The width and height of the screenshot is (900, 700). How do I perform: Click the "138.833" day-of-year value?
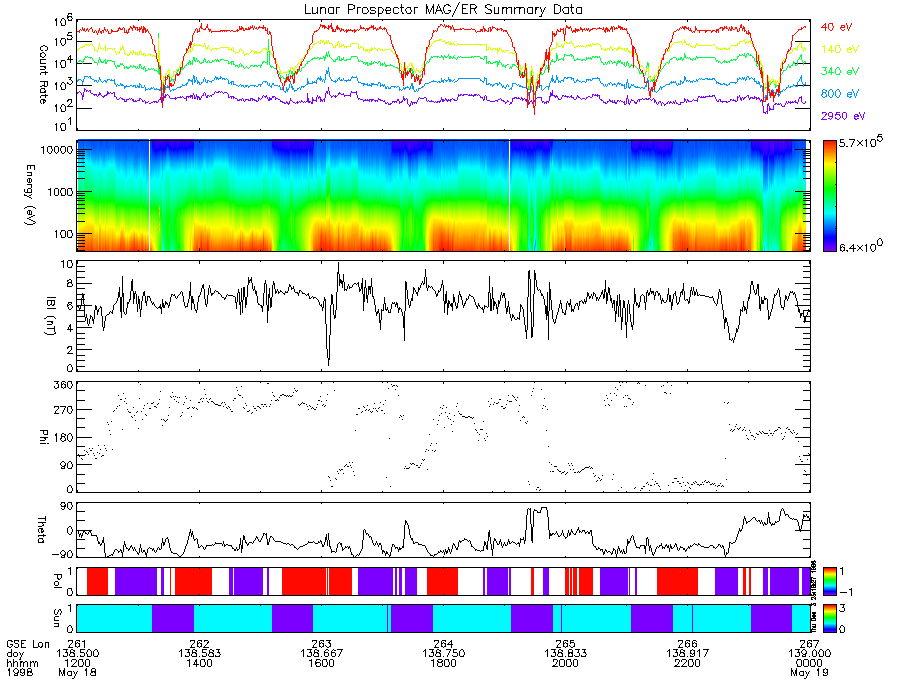pyautogui.click(x=565, y=654)
